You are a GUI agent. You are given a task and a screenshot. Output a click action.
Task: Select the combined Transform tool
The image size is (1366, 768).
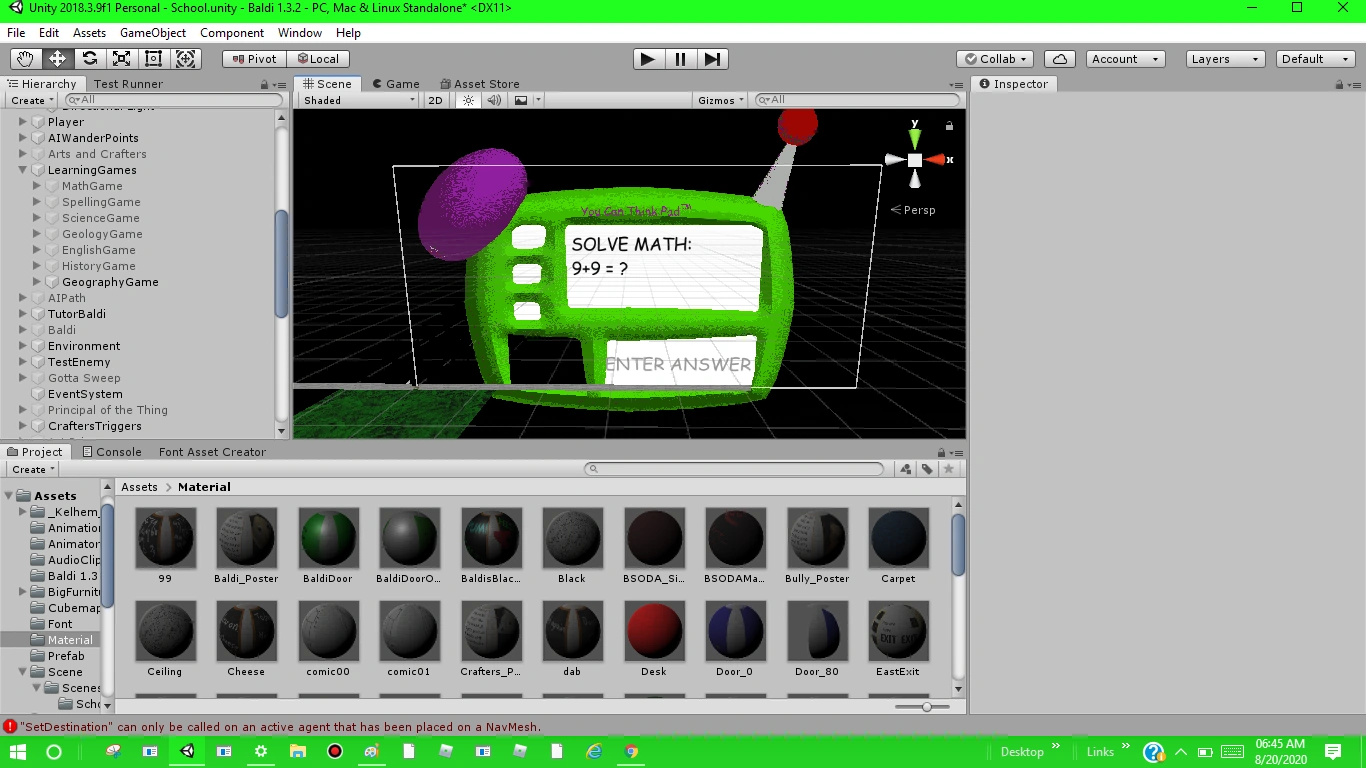[x=186, y=59]
